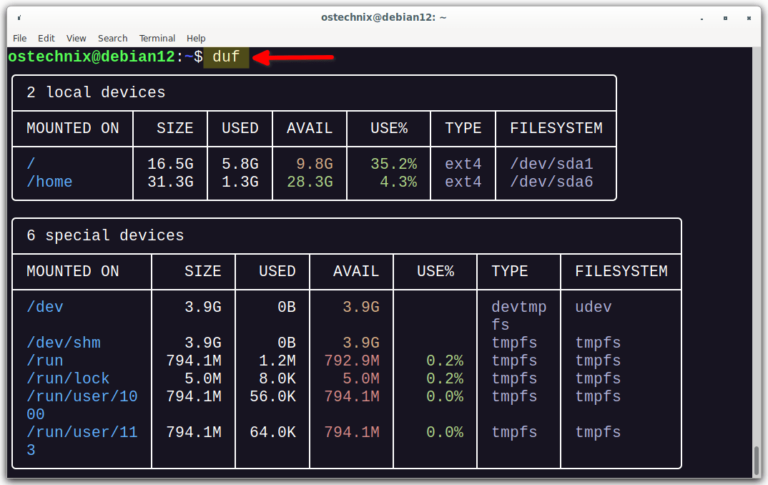This screenshot has height=485, width=768.
Task: Click the /home mount point entry
Action: click(x=49, y=182)
